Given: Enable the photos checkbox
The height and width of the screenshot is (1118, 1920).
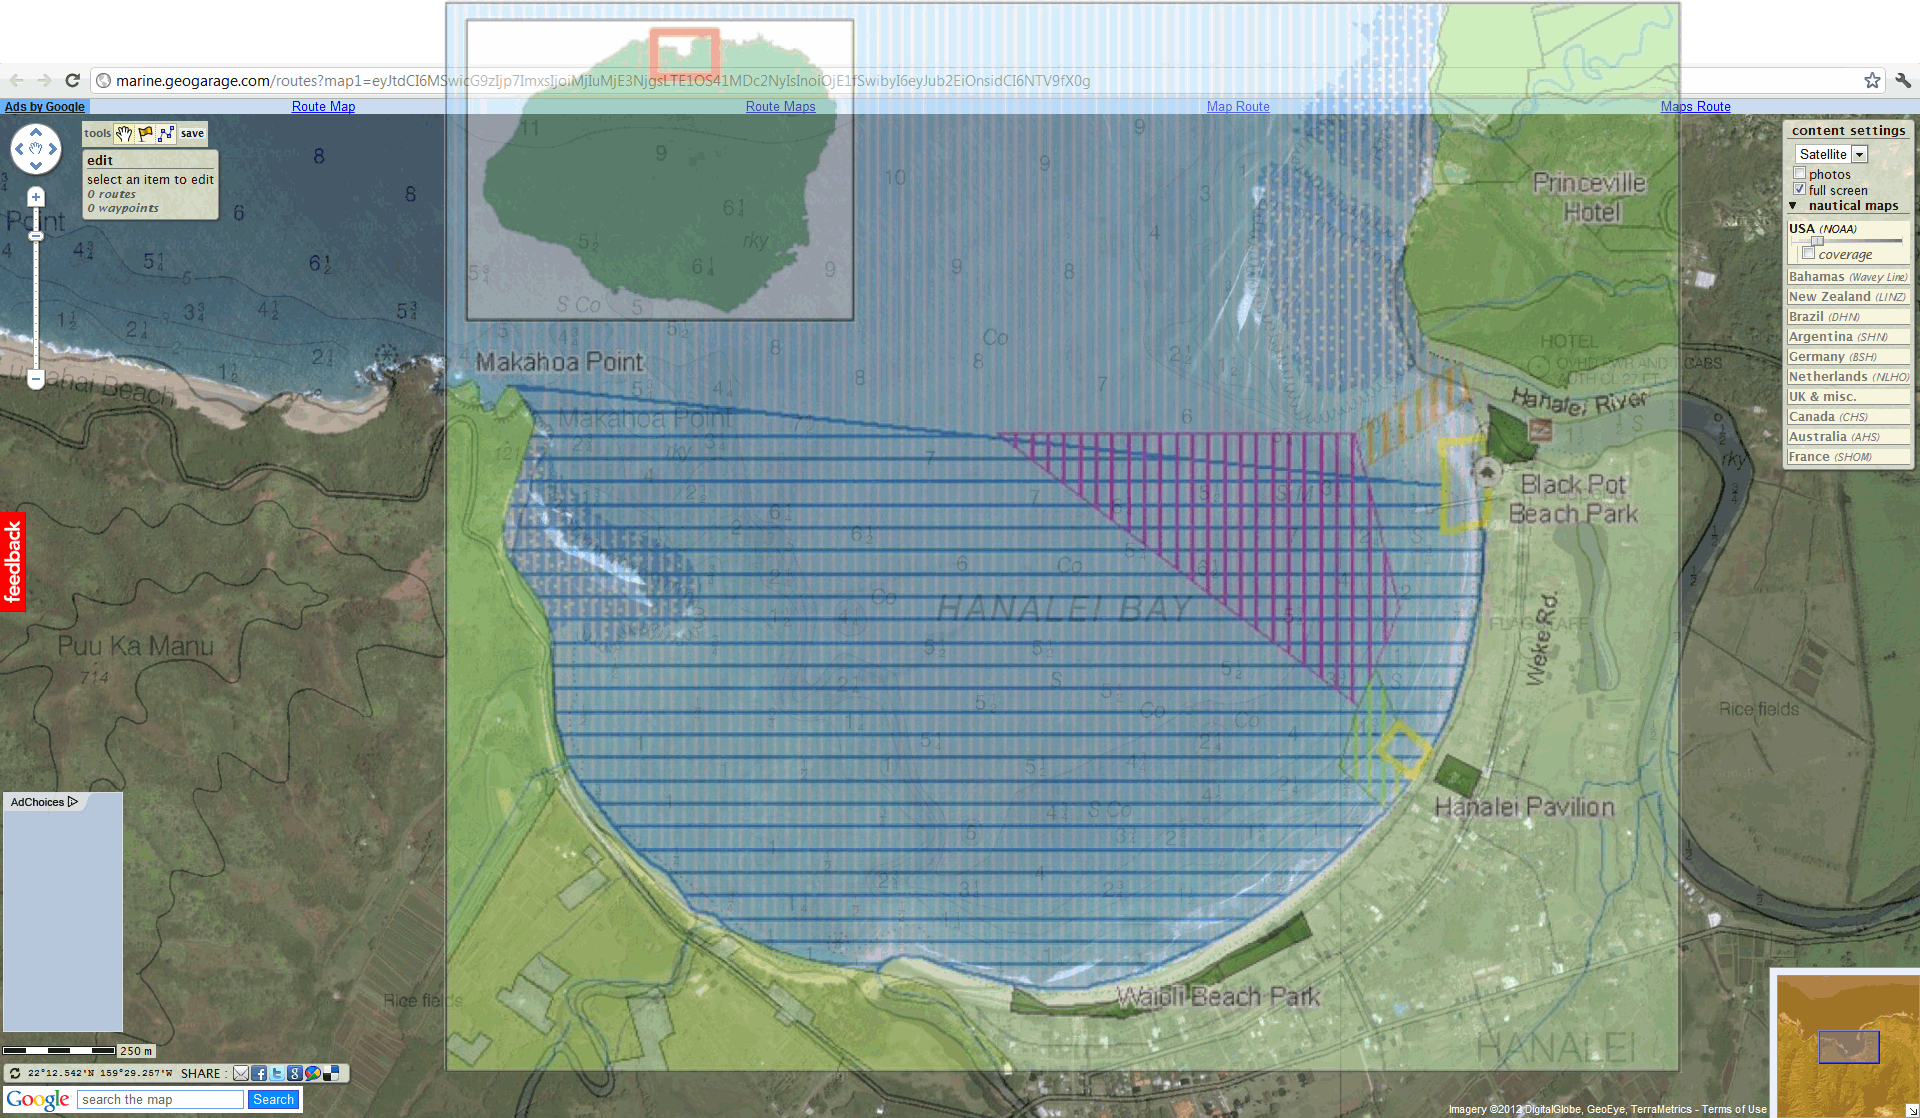Looking at the screenshot, I should click(1799, 174).
